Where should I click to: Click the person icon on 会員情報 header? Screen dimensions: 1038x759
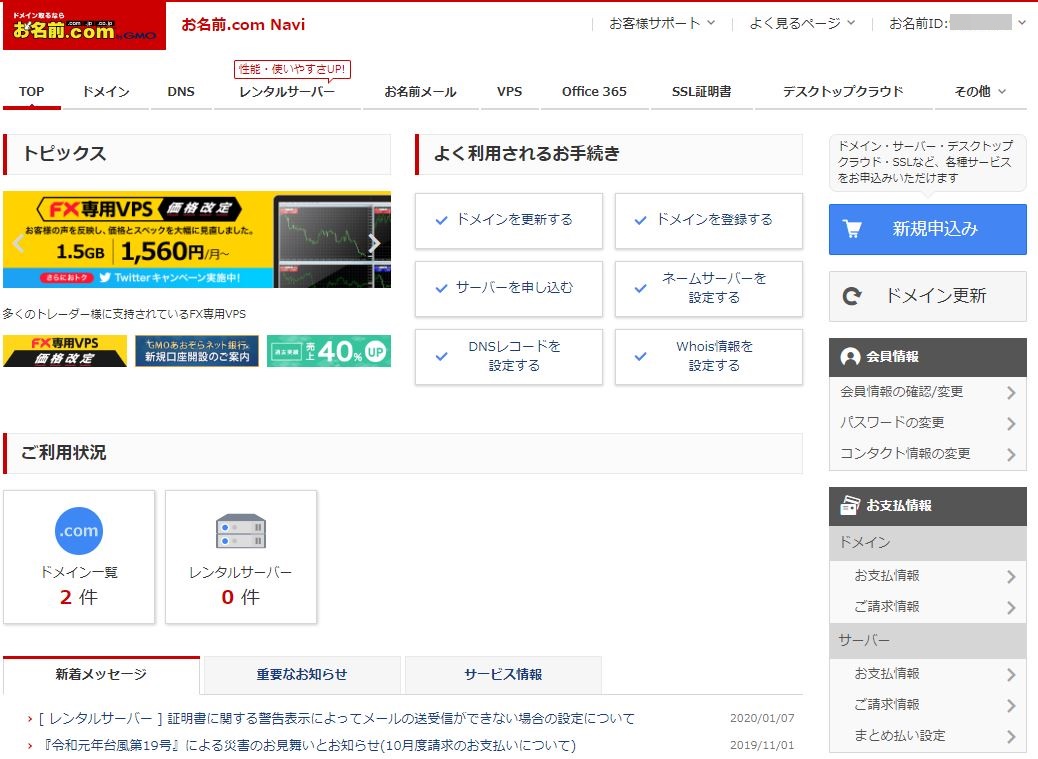[848, 357]
